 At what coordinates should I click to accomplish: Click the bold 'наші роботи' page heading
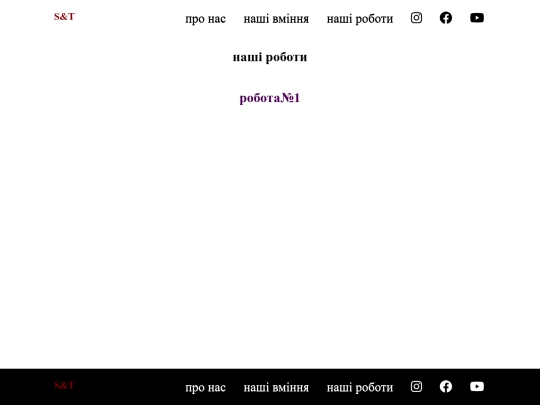(270, 57)
